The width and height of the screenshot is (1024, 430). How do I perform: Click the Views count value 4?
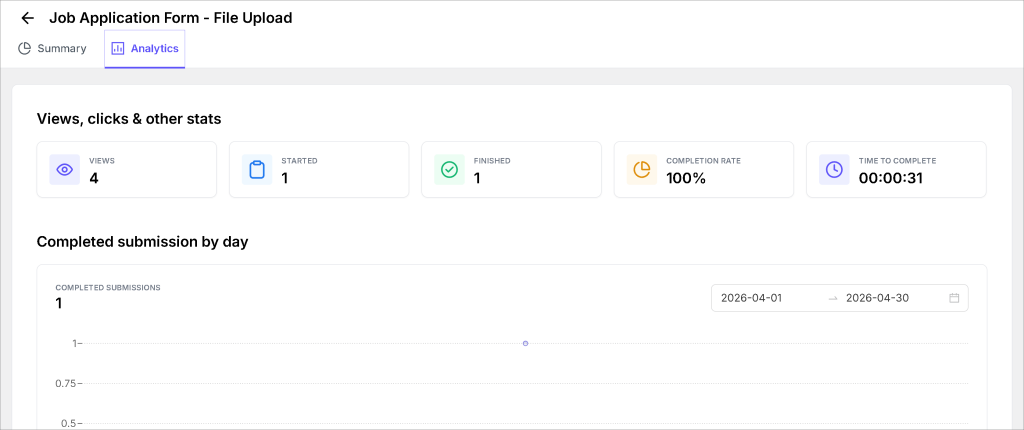(x=93, y=178)
